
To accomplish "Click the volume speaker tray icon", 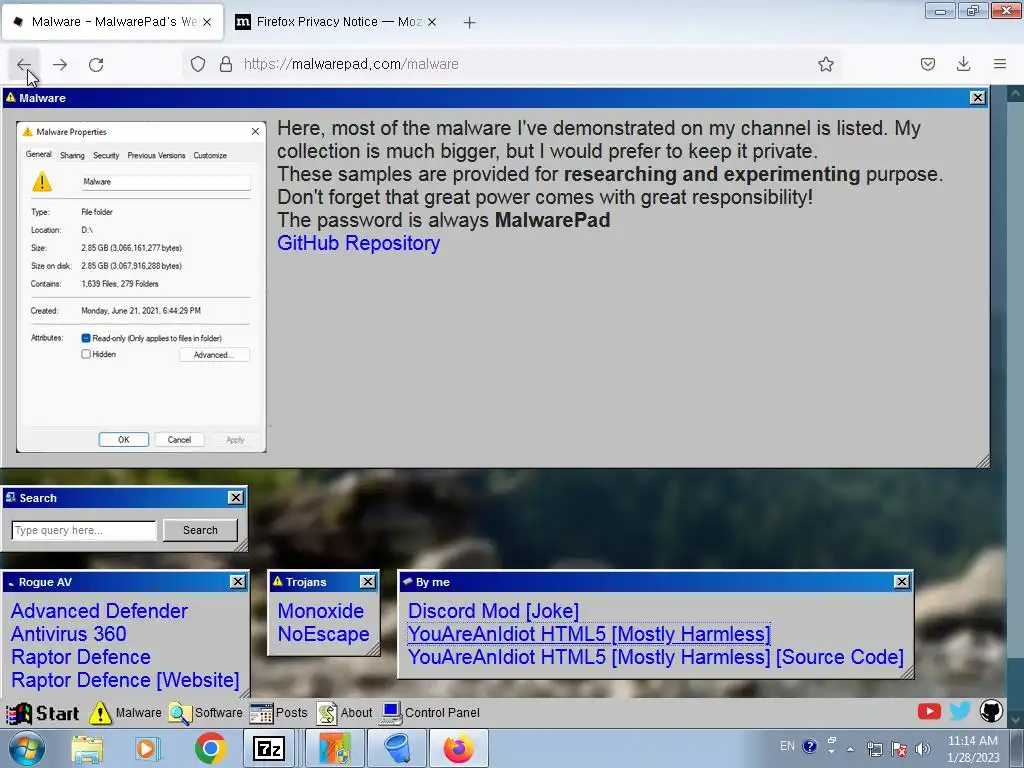I will tap(923, 748).
